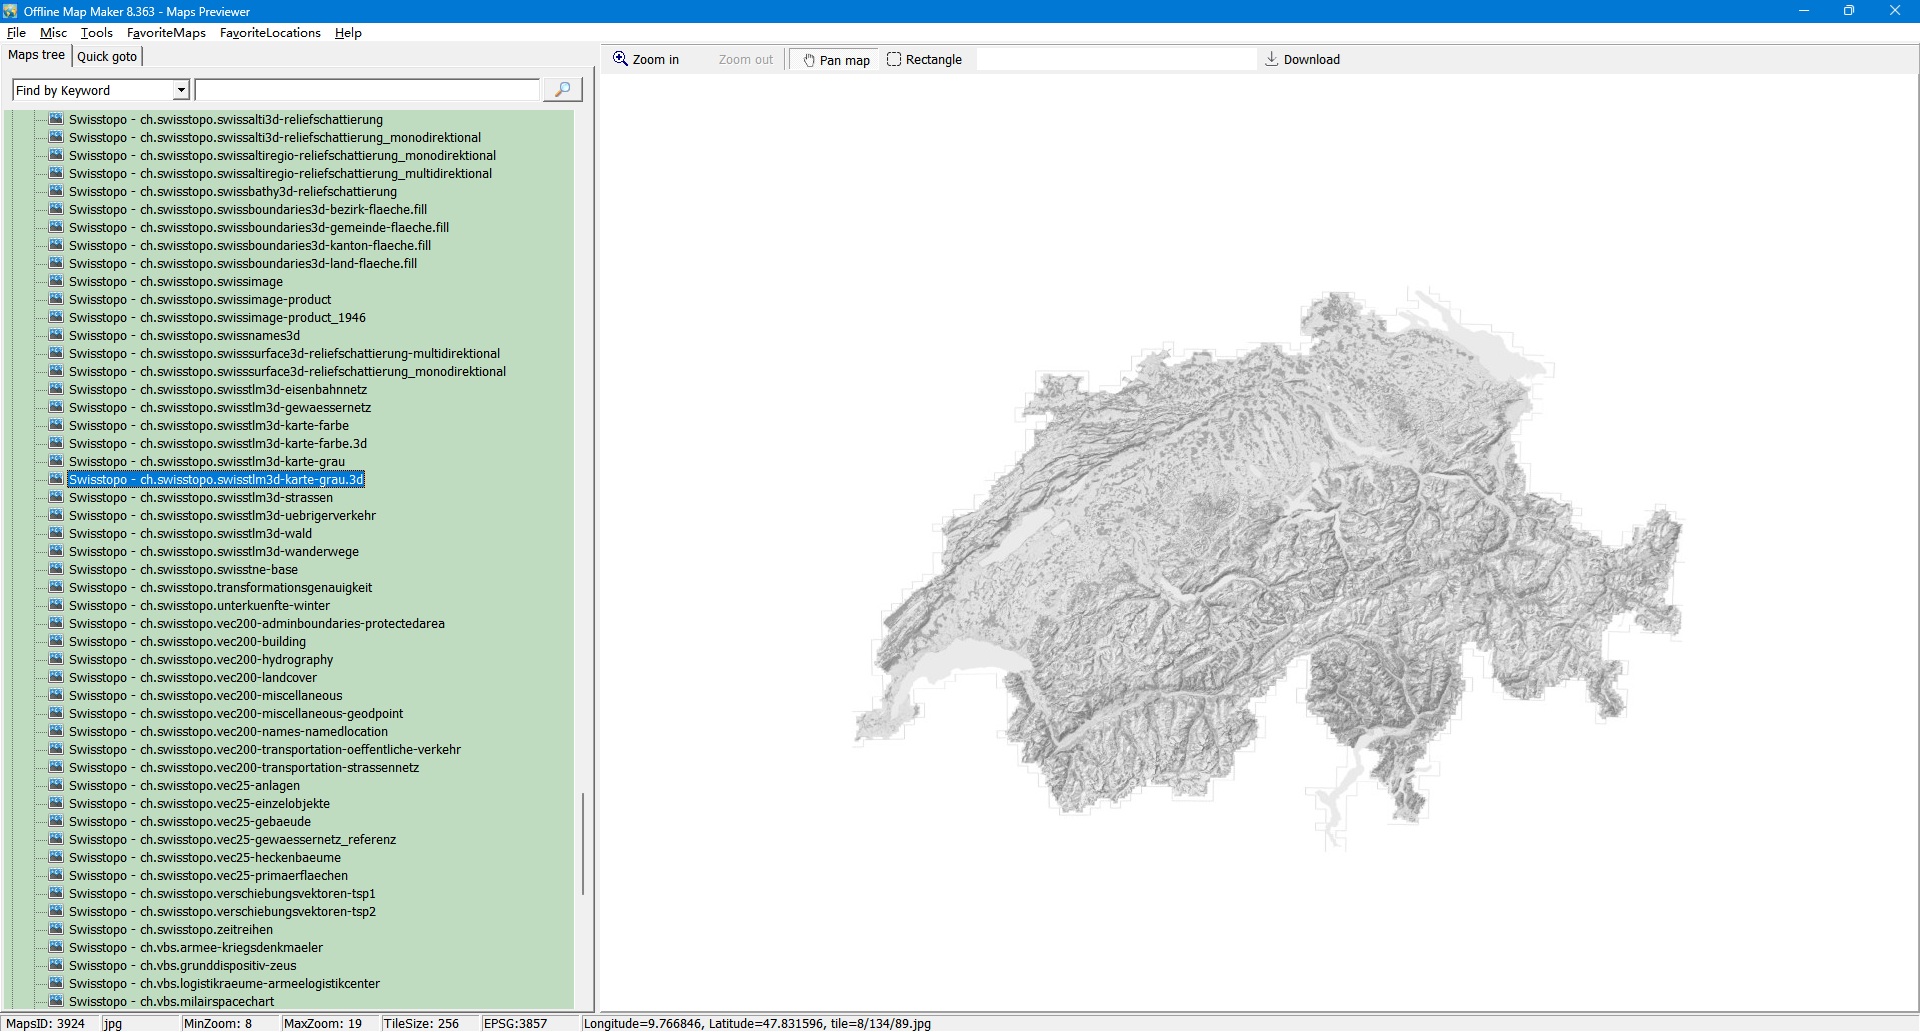Select swisstlm3d-karte-farbe map in the tree

[209, 426]
